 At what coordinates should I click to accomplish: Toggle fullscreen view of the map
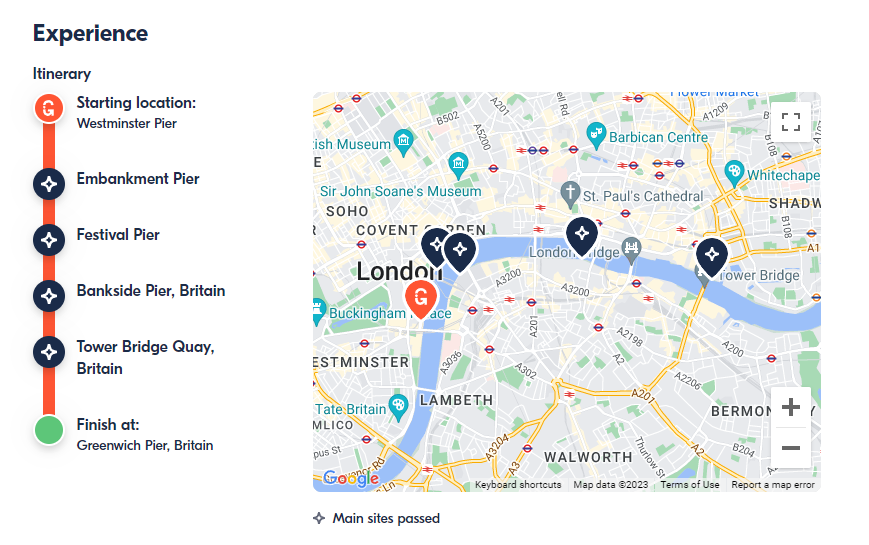pyautogui.click(x=790, y=122)
